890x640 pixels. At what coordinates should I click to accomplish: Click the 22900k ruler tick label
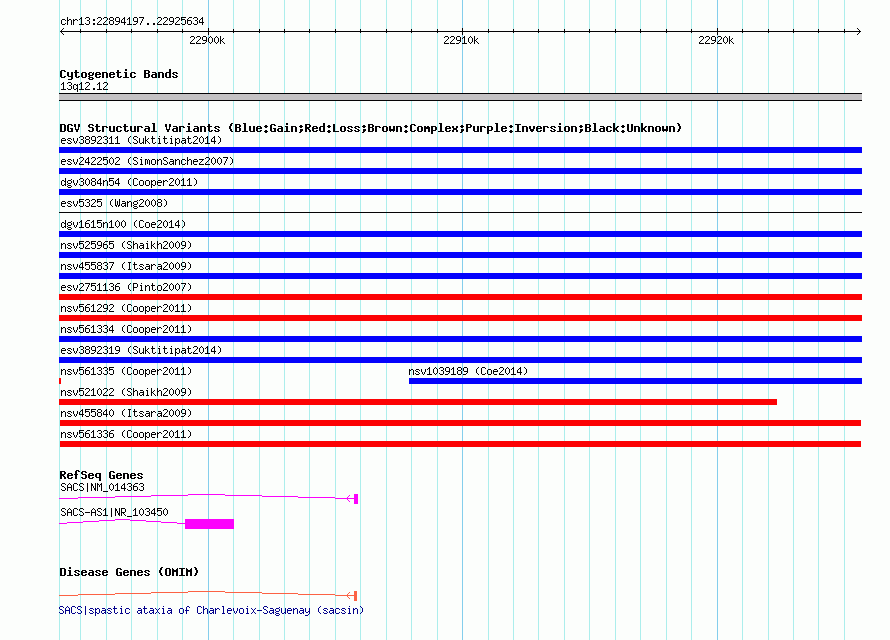207,40
